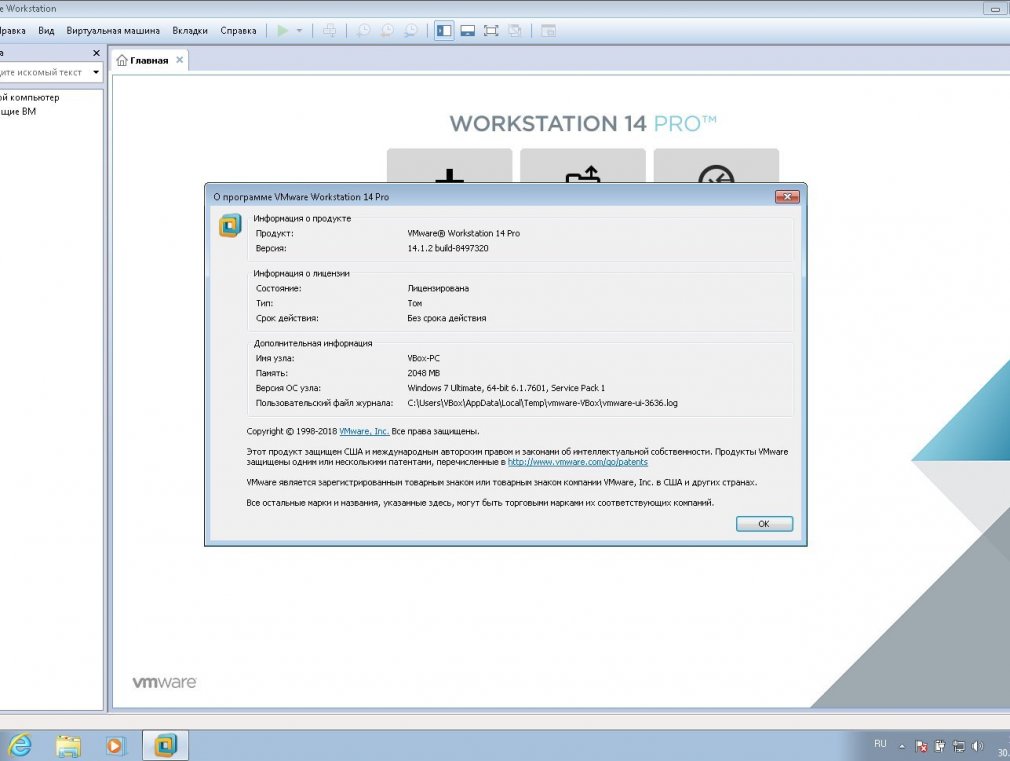Image resolution: width=1010 pixels, height=761 pixels.
Task: Open Windows Explorer from the taskbar
Action: (68, 746)
